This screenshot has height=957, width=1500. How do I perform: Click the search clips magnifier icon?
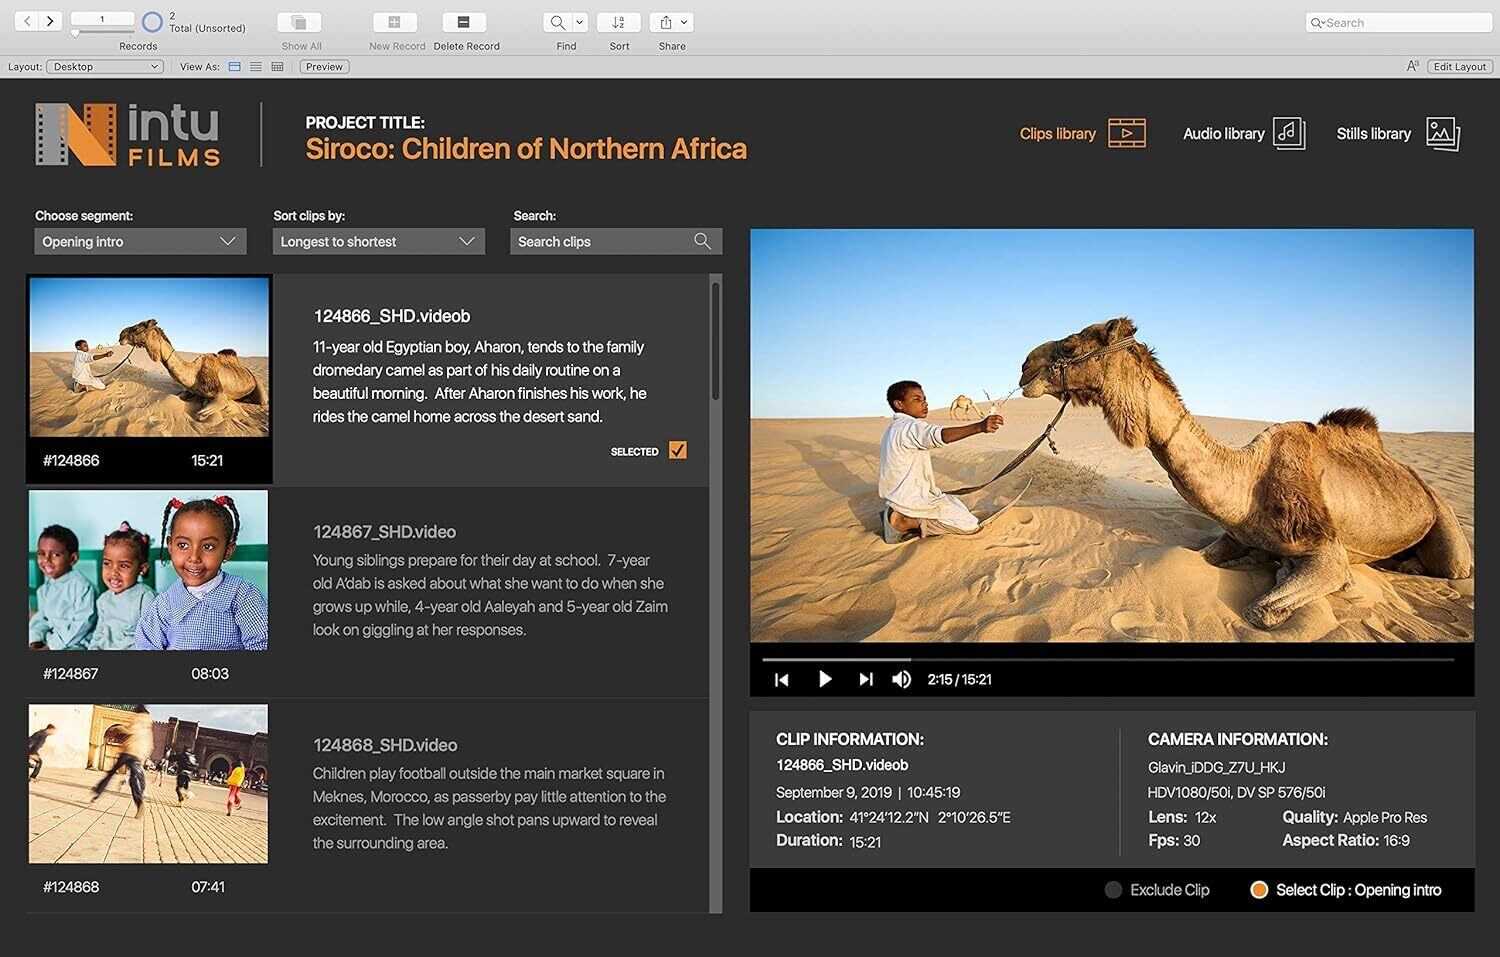[x=702, y=241]
